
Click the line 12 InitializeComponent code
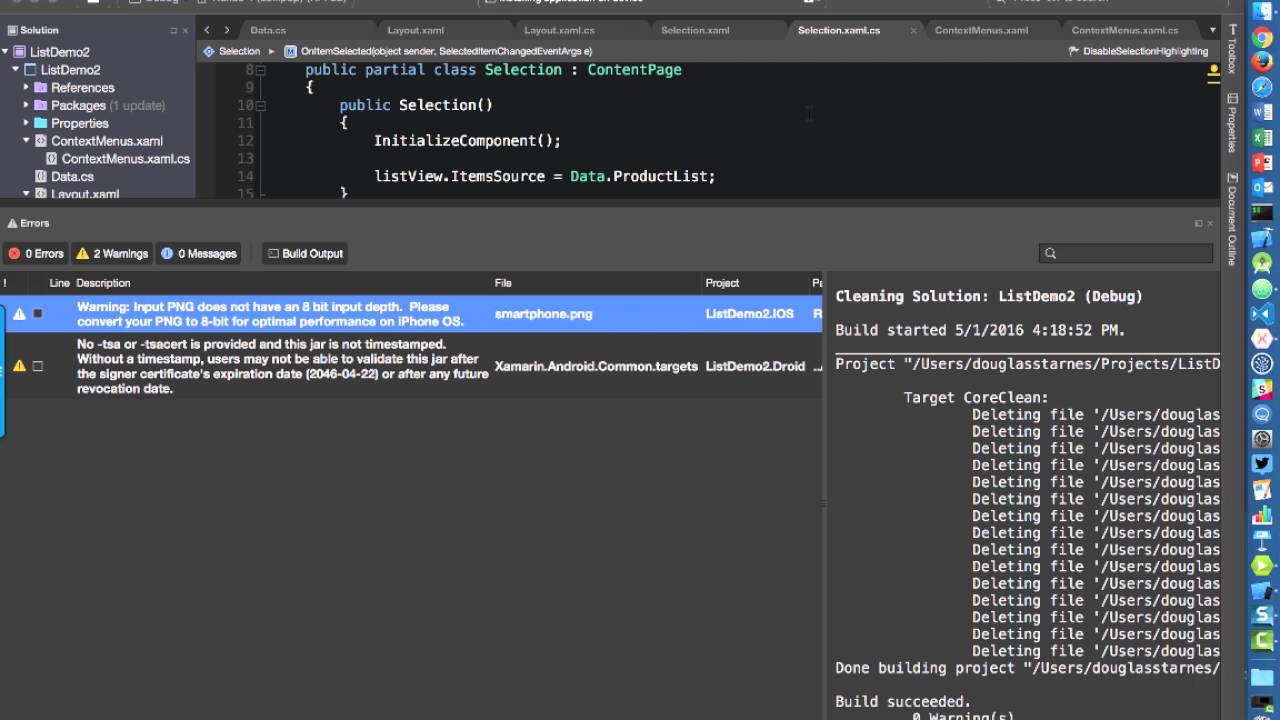[x=467, y=141]
